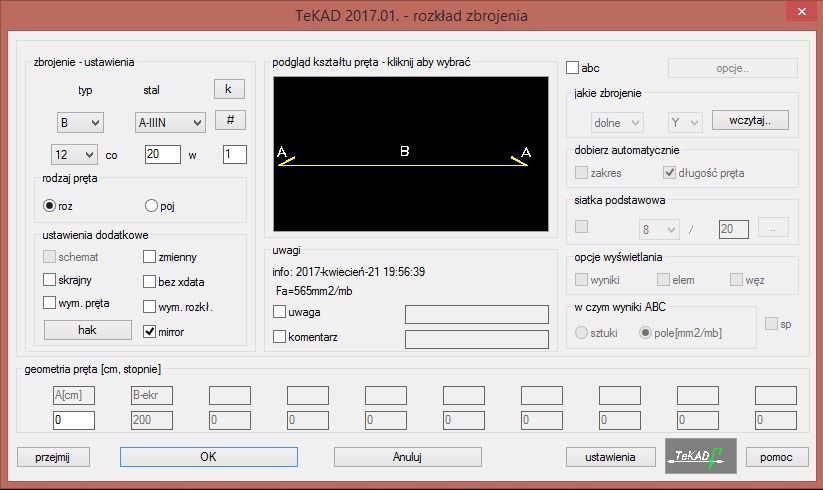This screenshot has height=490, width=823.
Task: Open the siatka podstawowa diameter dropdown showing 8
Action: [659, 229]
